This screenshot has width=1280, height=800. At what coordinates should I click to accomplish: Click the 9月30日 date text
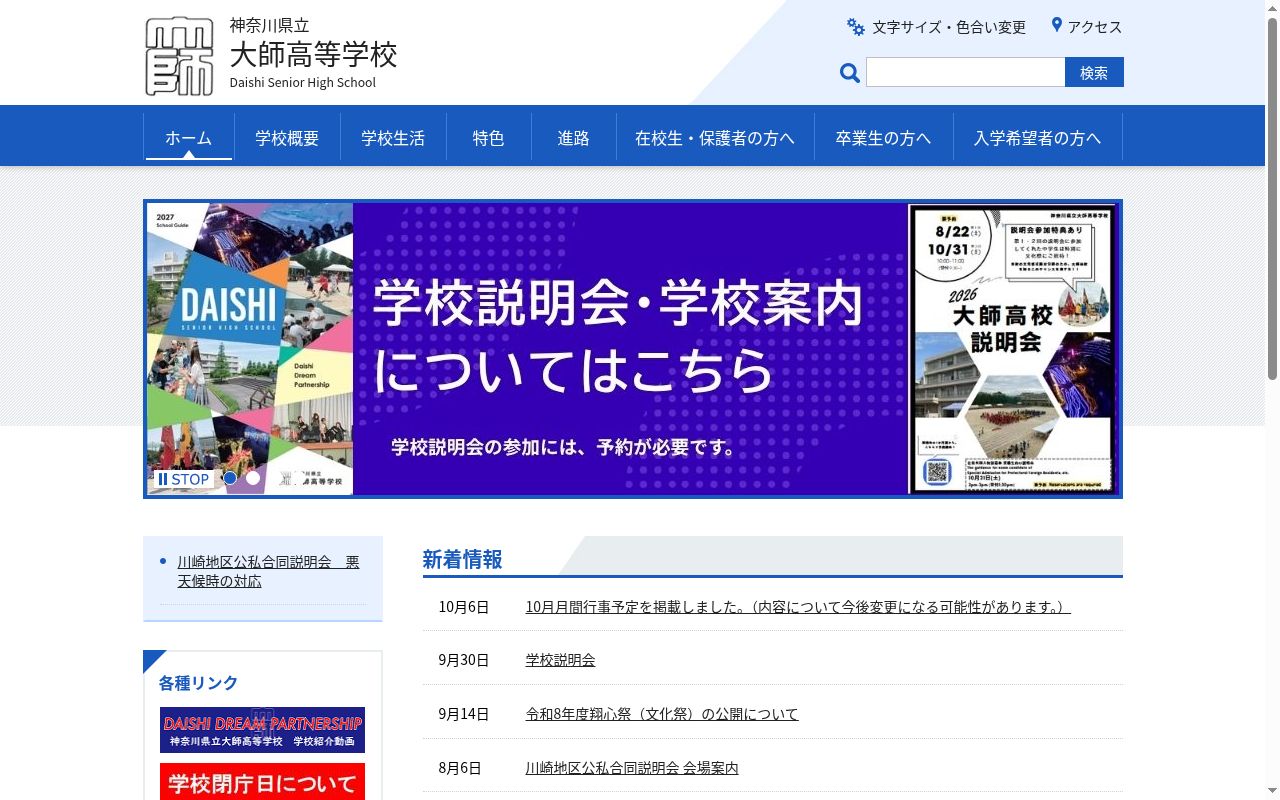464,660
